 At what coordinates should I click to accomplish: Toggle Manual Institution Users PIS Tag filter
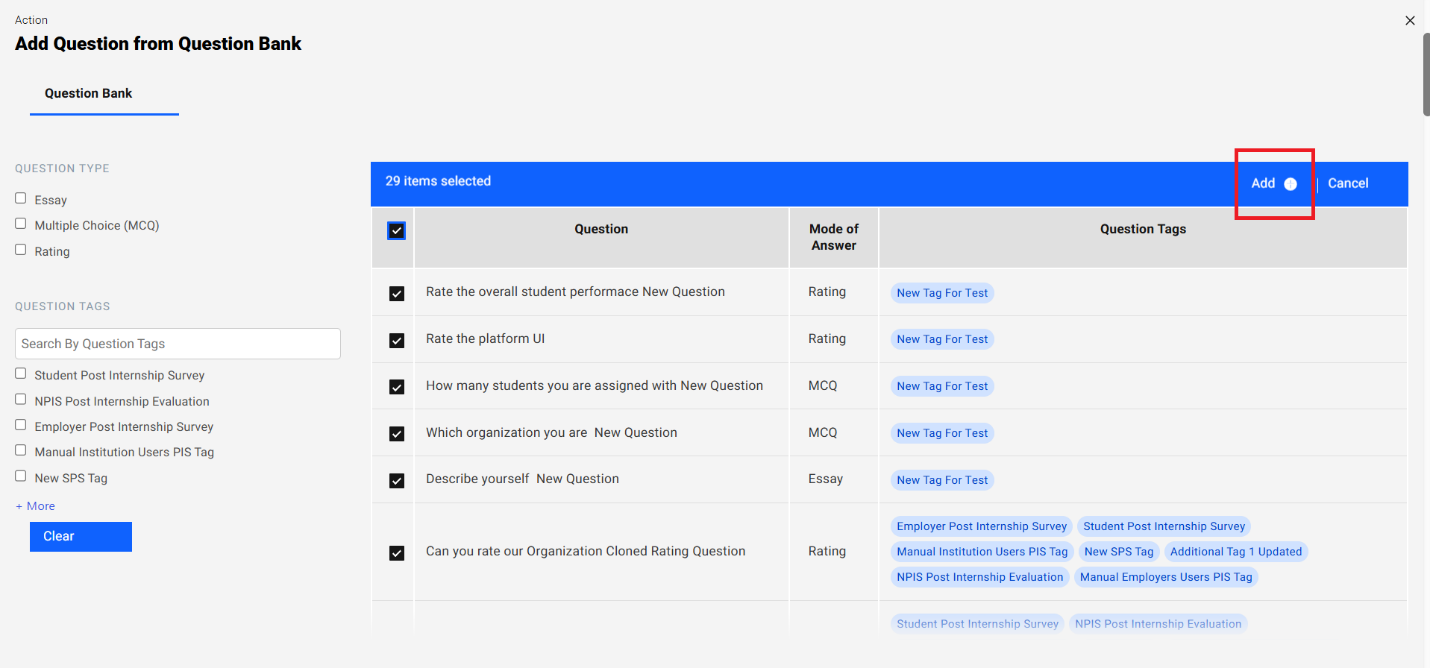pos(21,451)
